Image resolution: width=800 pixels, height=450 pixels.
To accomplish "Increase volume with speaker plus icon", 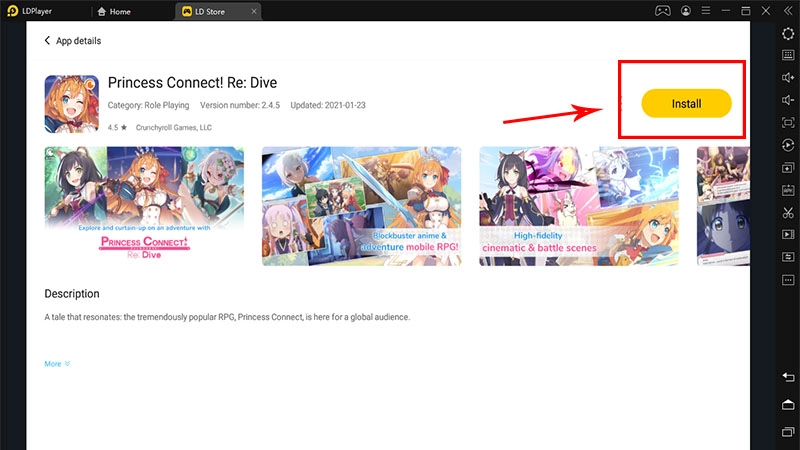I will (x=788, y=78).
